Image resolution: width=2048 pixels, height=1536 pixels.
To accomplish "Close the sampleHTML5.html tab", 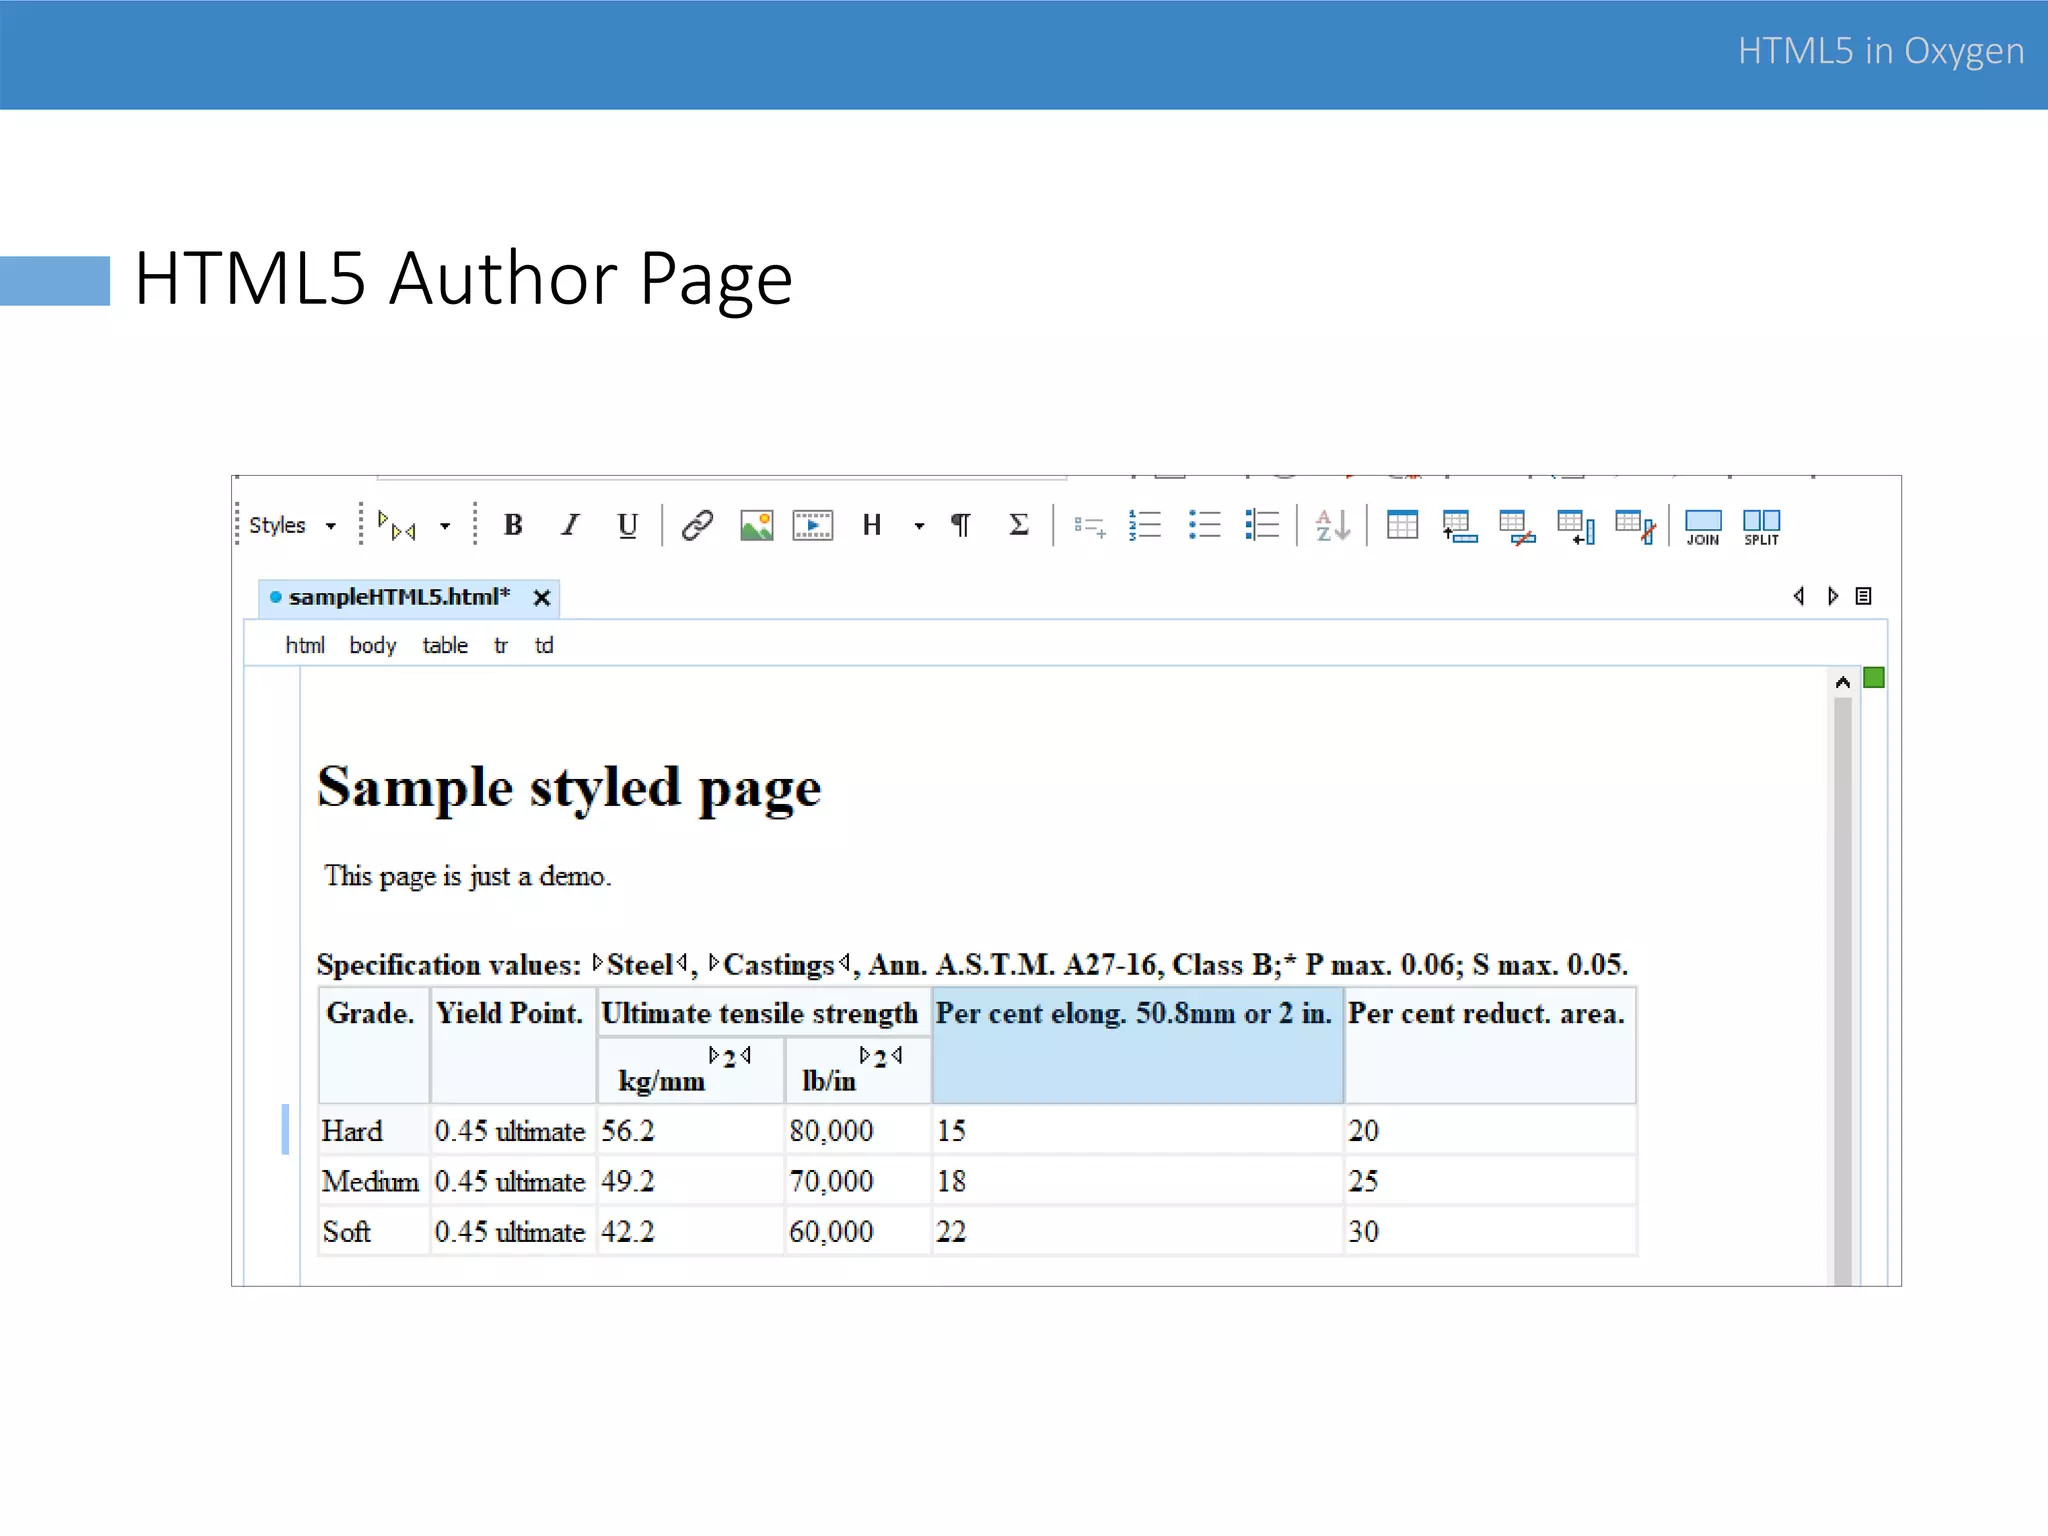I will point(542,598).
